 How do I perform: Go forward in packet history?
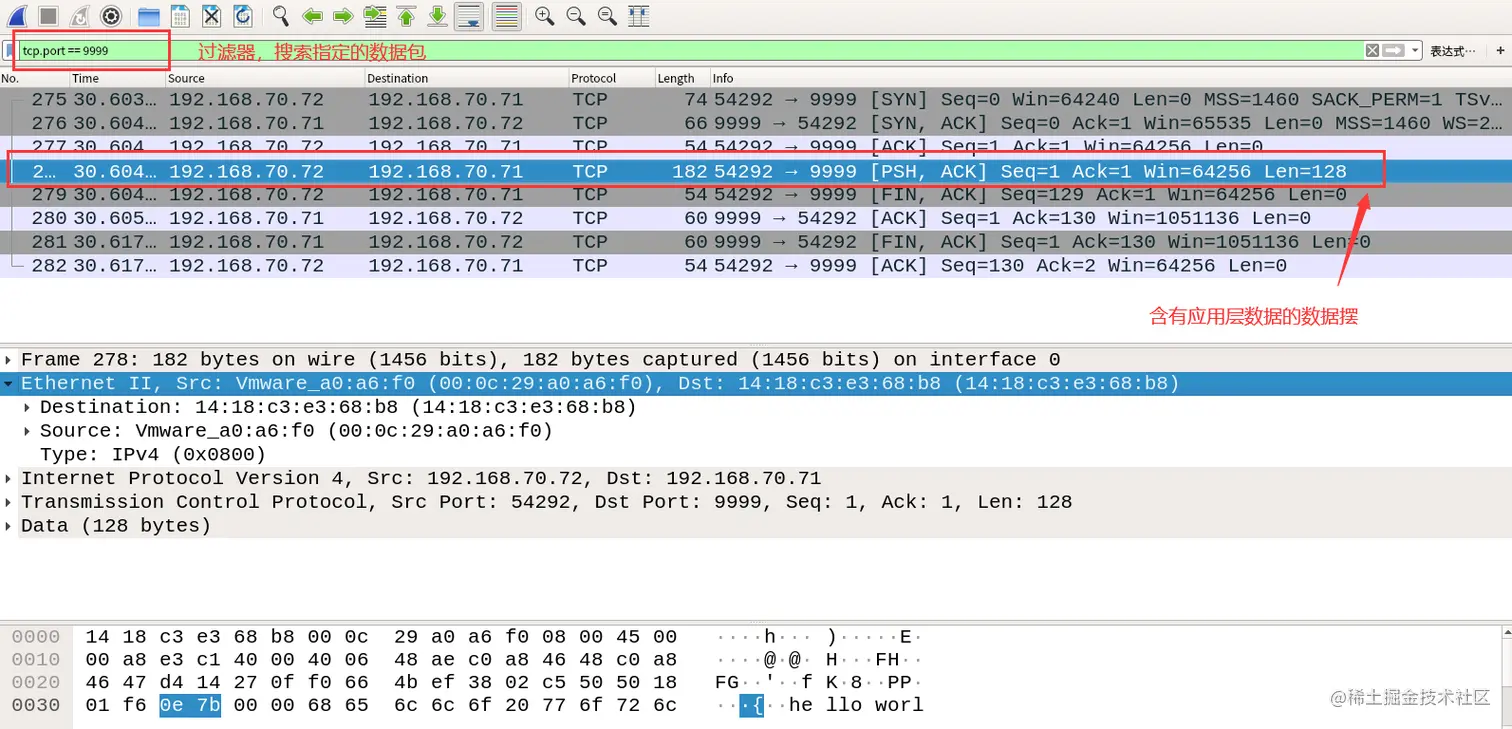(343, 16)
